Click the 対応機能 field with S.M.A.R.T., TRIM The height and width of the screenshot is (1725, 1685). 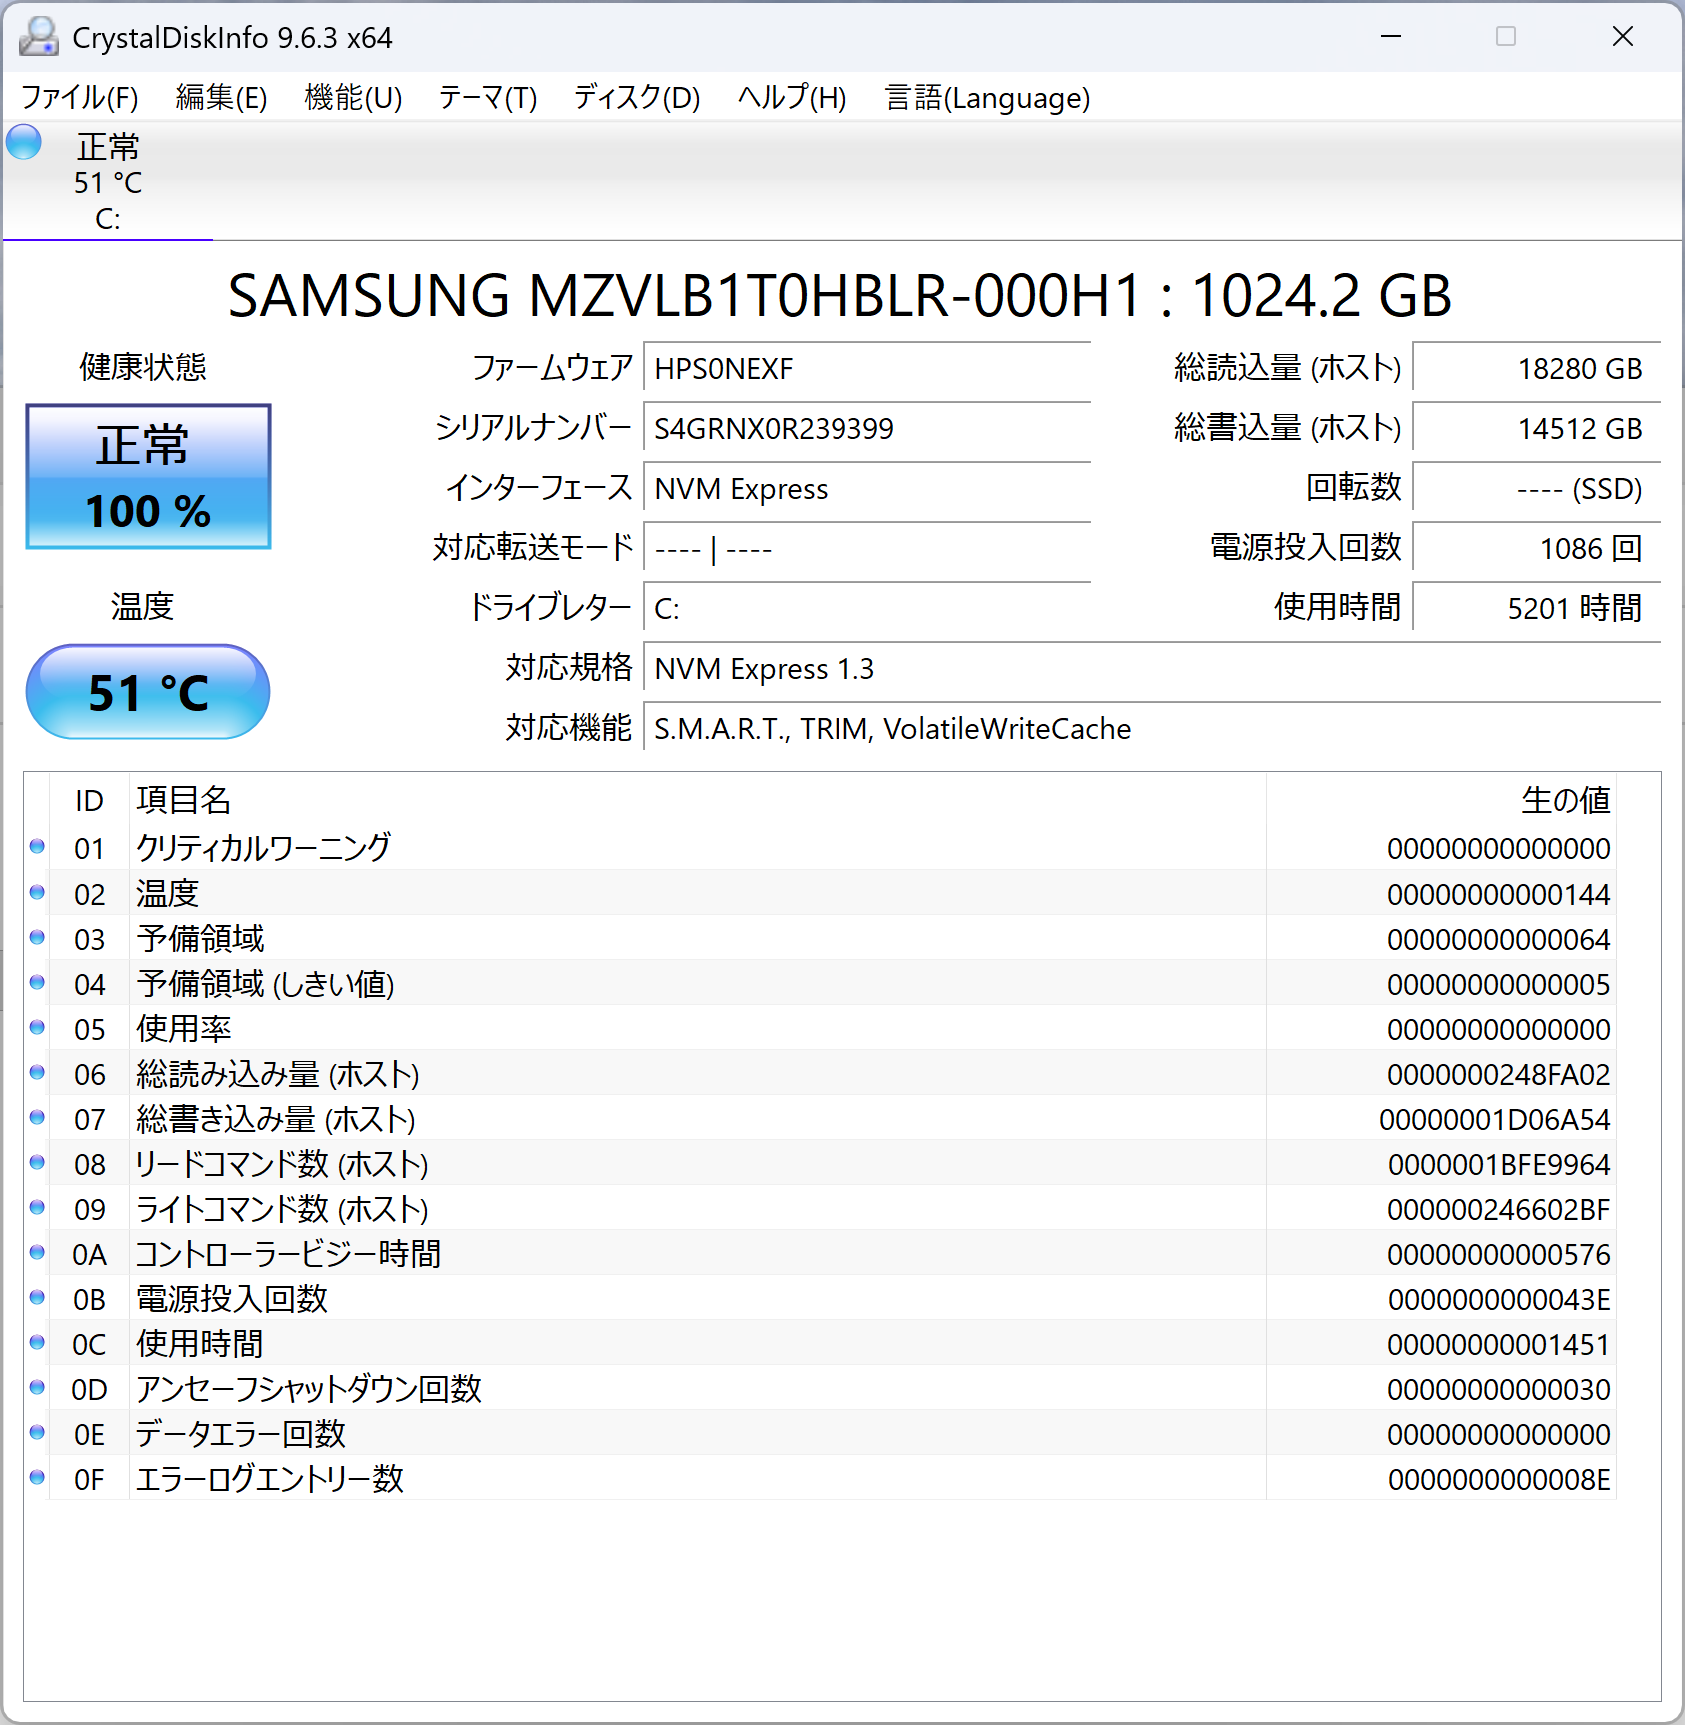tap(1152, 728)
